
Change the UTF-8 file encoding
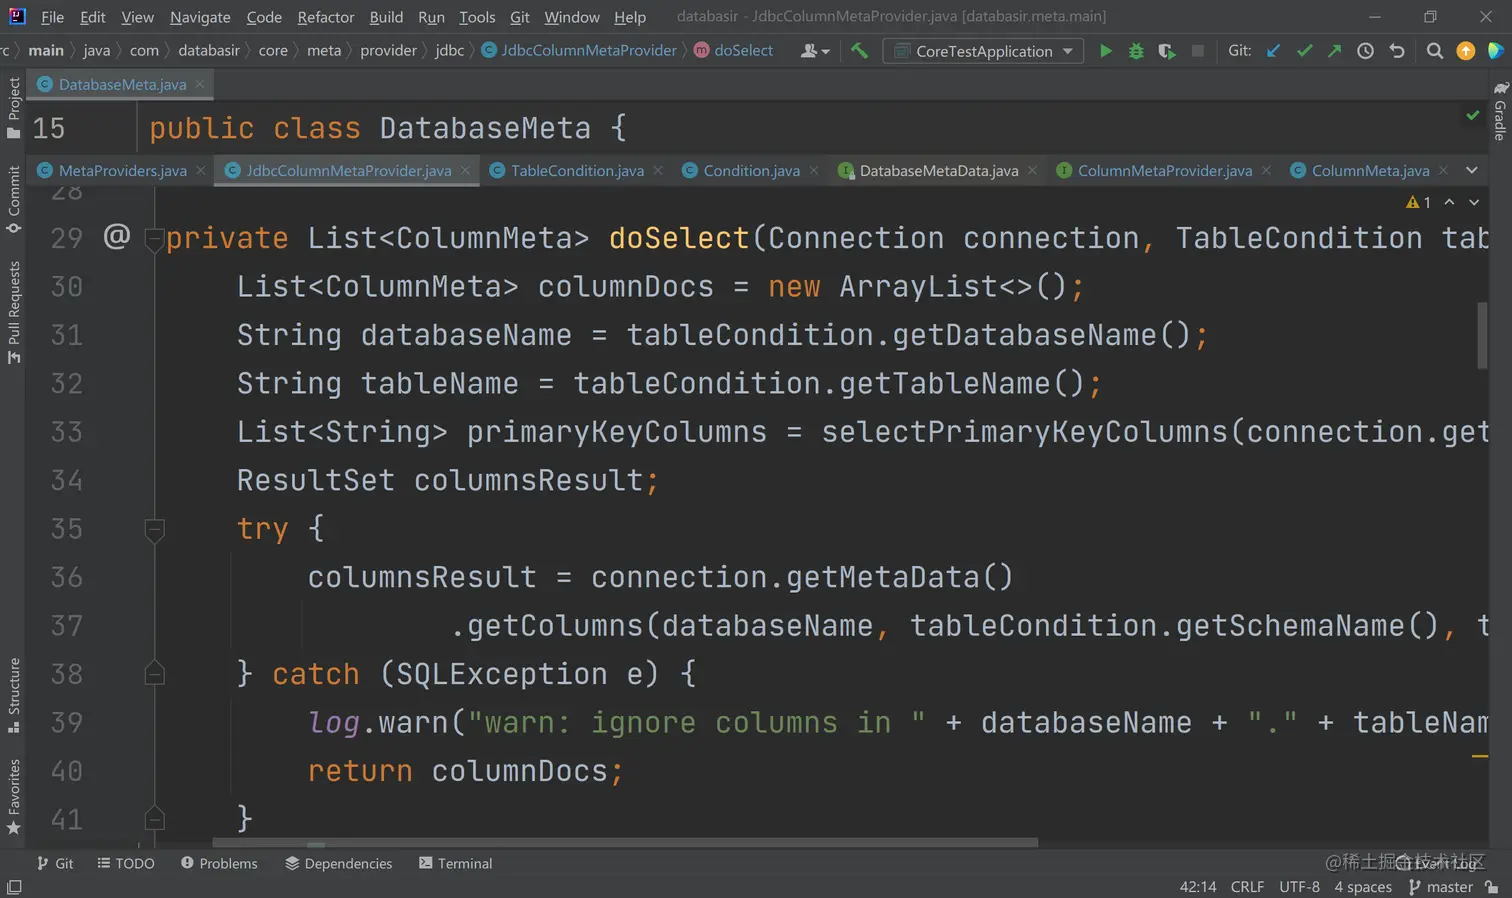click(1299, 887)
